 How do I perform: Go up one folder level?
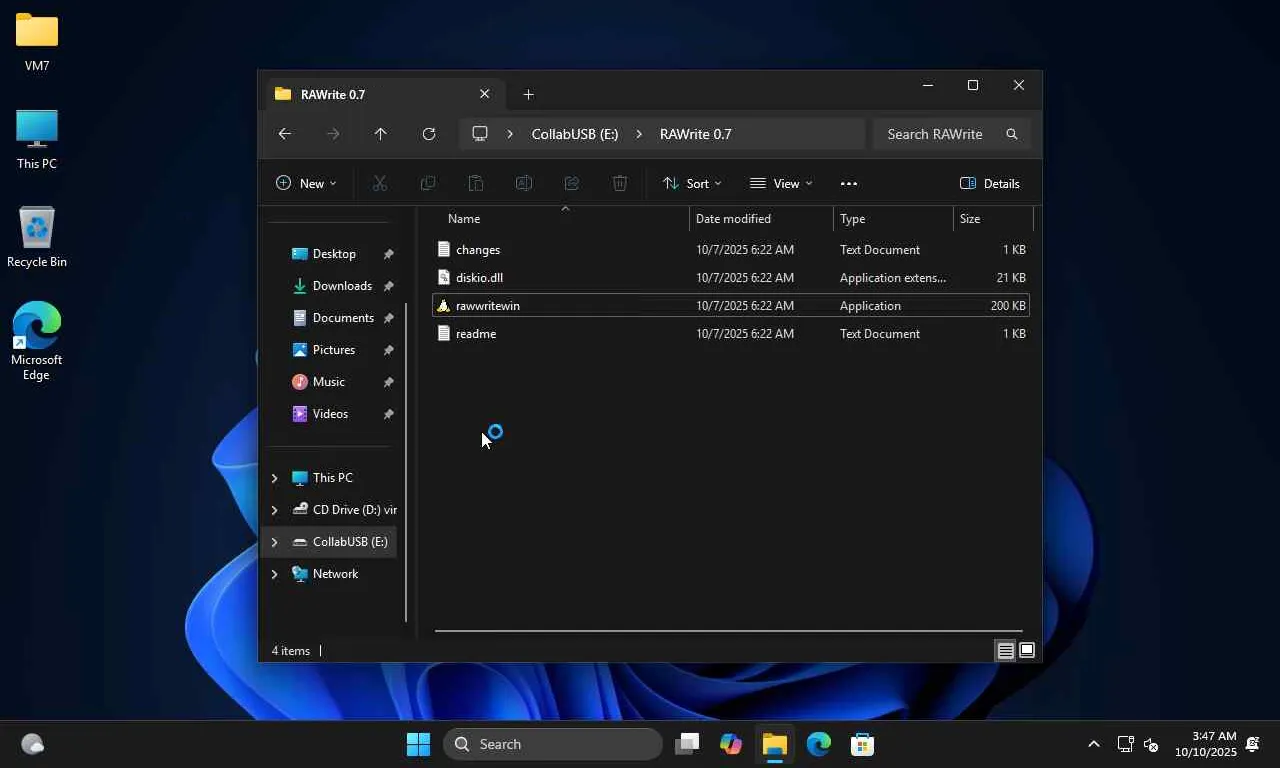click(x=380, y=134)
